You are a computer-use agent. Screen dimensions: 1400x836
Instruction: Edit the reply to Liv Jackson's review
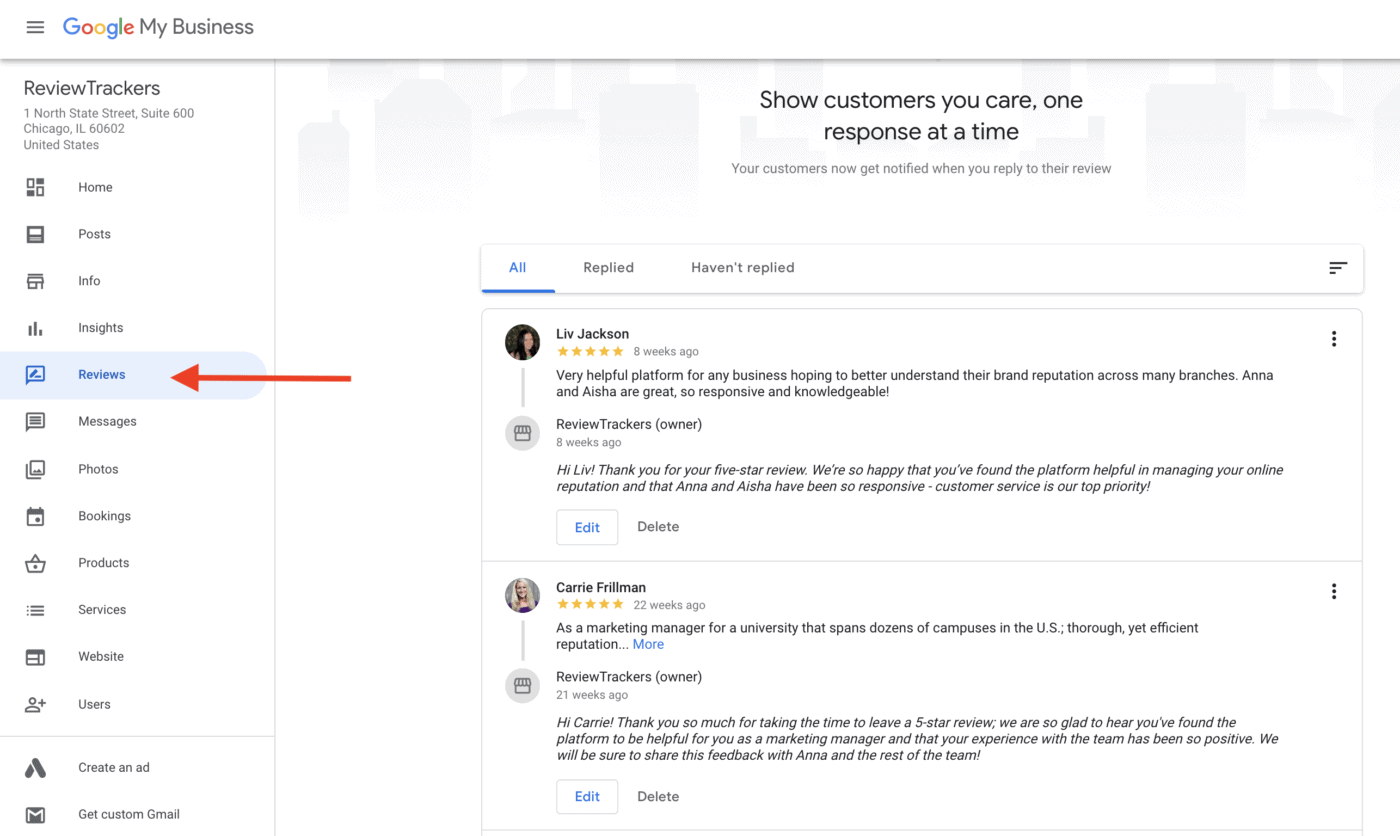point(586,527)
